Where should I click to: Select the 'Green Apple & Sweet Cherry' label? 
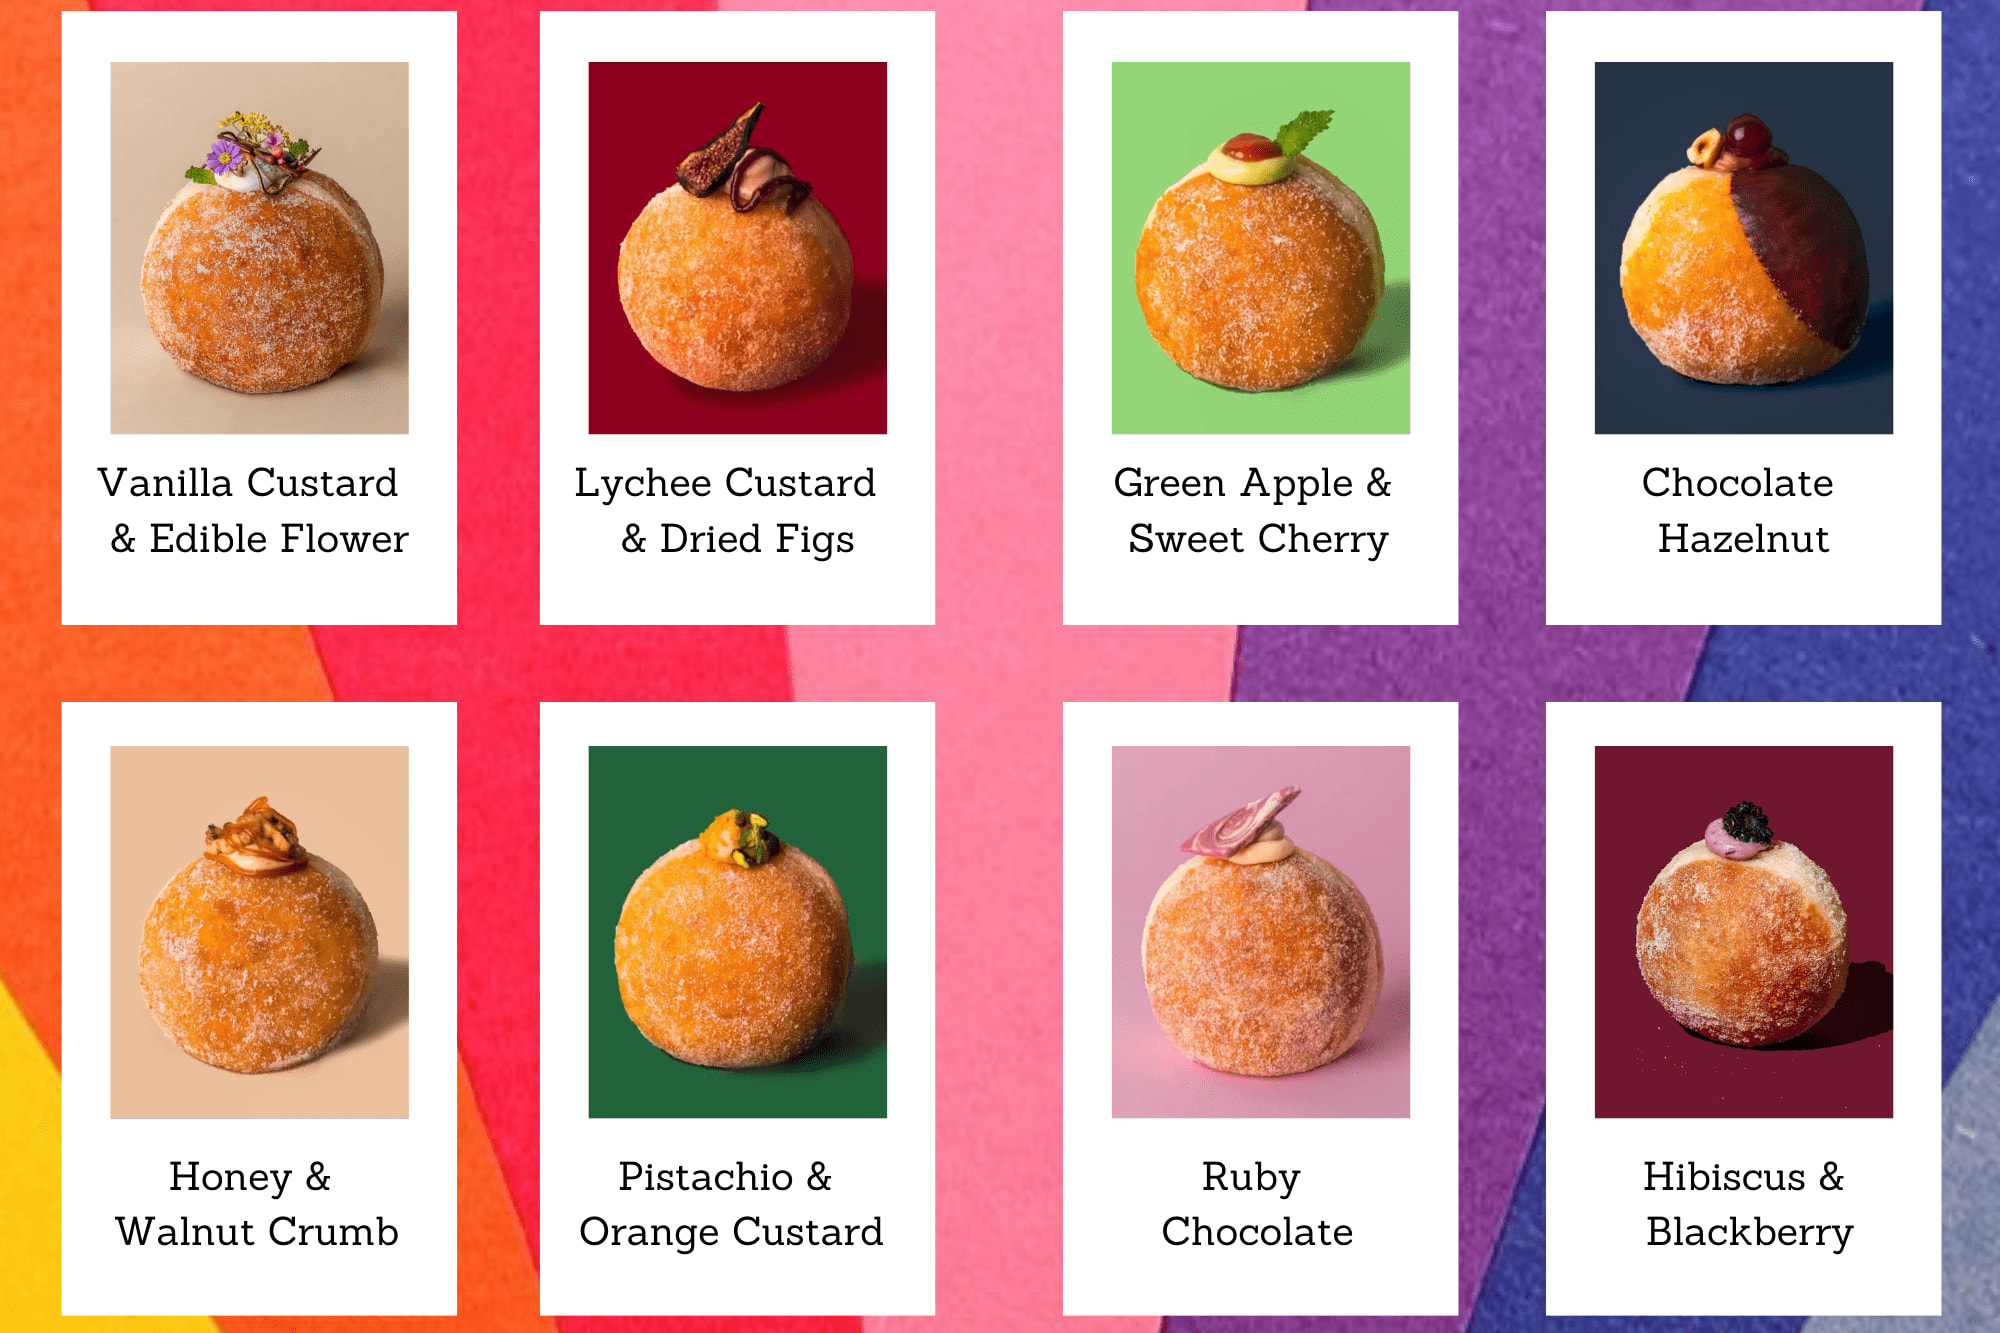(x=1254, y=511)
